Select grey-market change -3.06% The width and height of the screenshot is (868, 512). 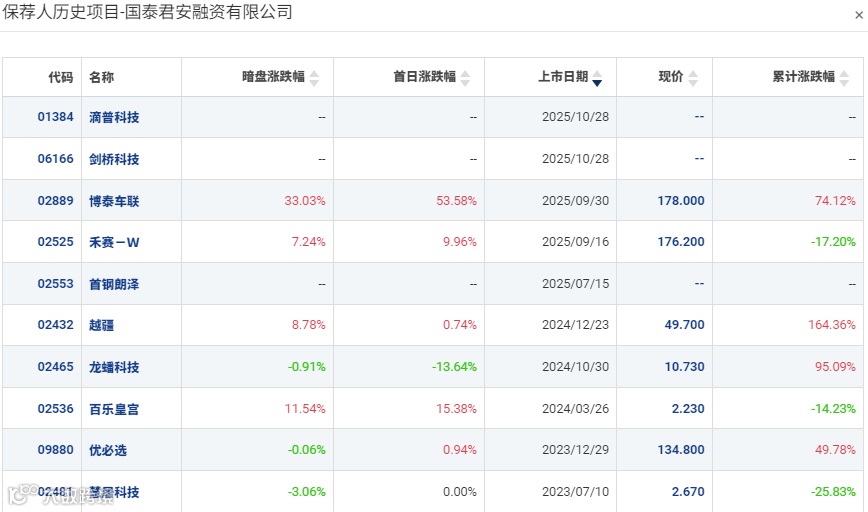tap(307, 492)
